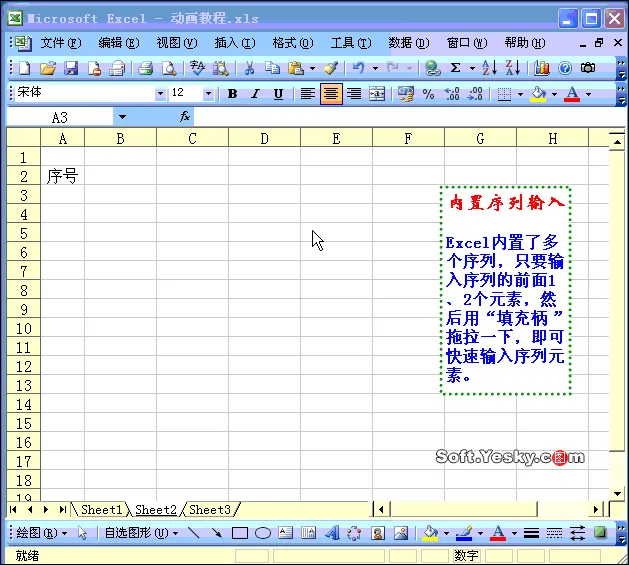This screenshot has height=565, width=629.
Task: Toggle Bold formatting
Action: pyautogui.click(x=232, y=94)
